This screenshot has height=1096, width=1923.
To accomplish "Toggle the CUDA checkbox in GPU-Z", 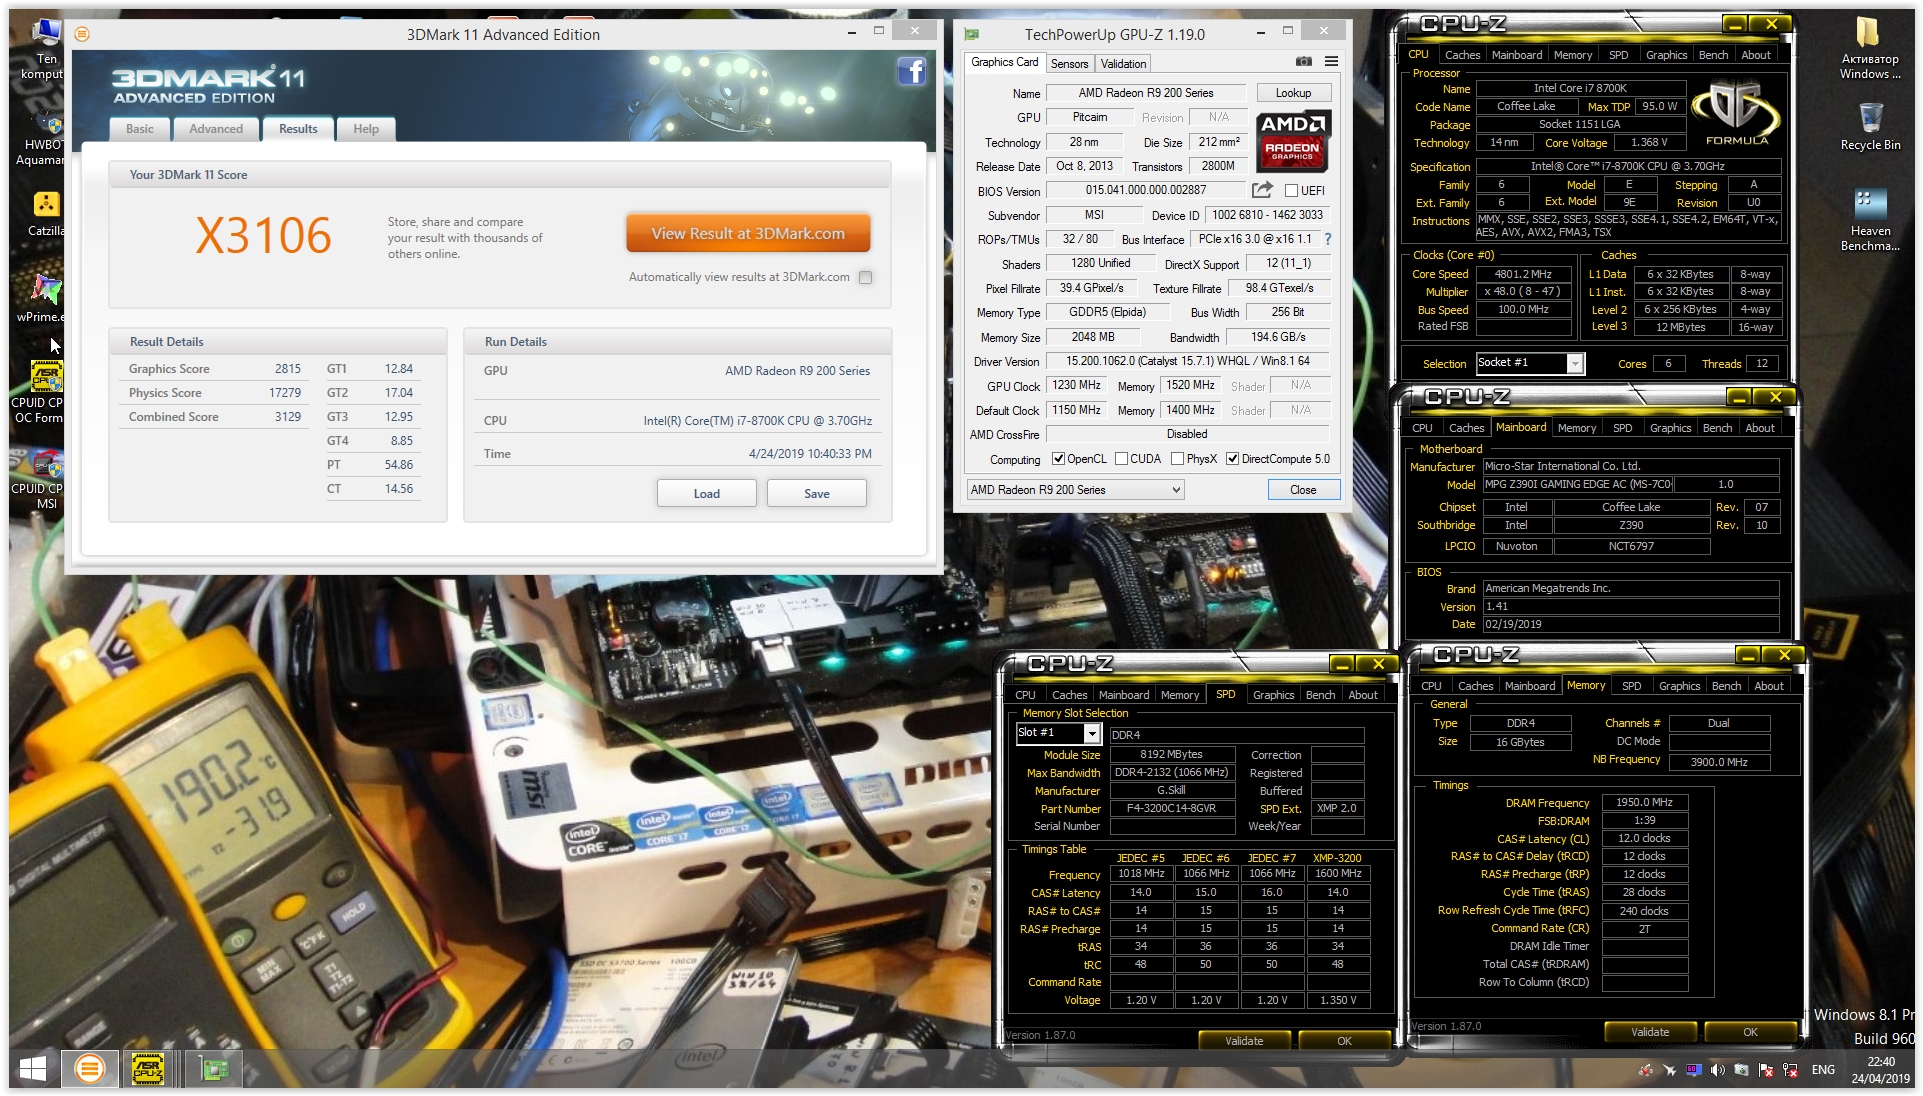I will click(1121, 459).
